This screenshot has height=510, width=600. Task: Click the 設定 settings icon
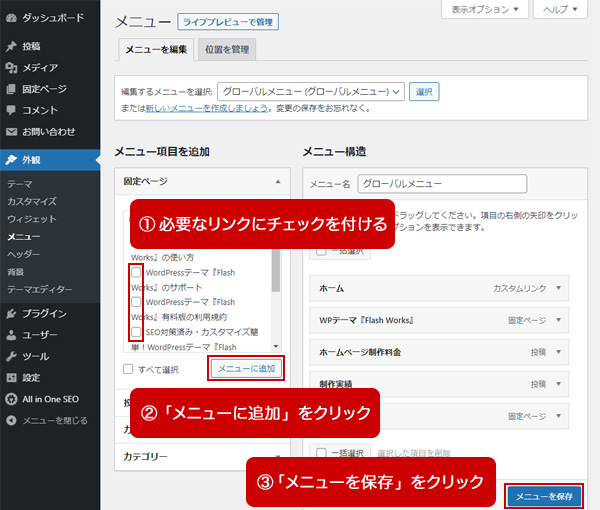(x=11, y=378)
